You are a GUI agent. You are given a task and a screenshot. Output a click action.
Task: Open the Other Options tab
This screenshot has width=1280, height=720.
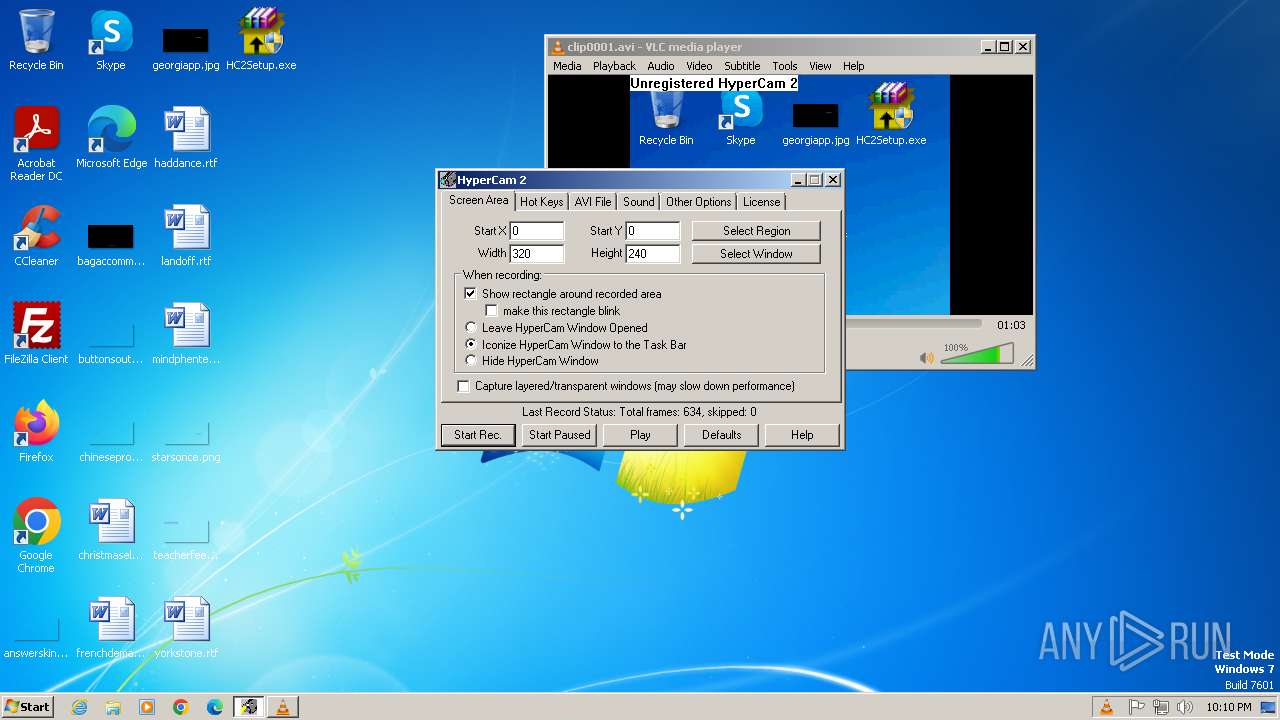[699, 202]
